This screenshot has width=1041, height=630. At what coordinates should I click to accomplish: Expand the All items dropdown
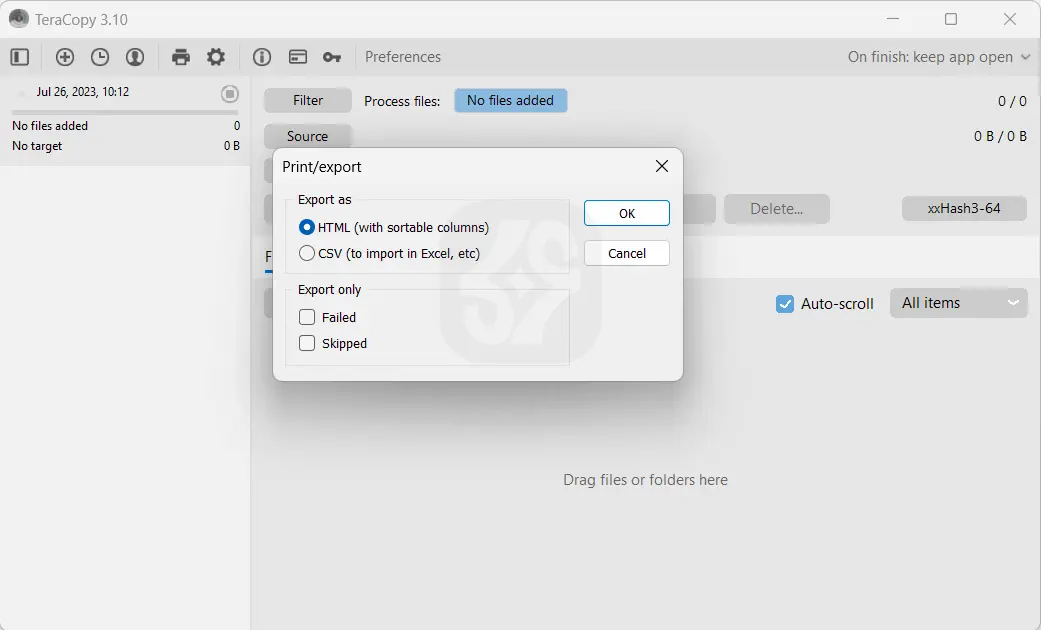(x=958, y=303)
